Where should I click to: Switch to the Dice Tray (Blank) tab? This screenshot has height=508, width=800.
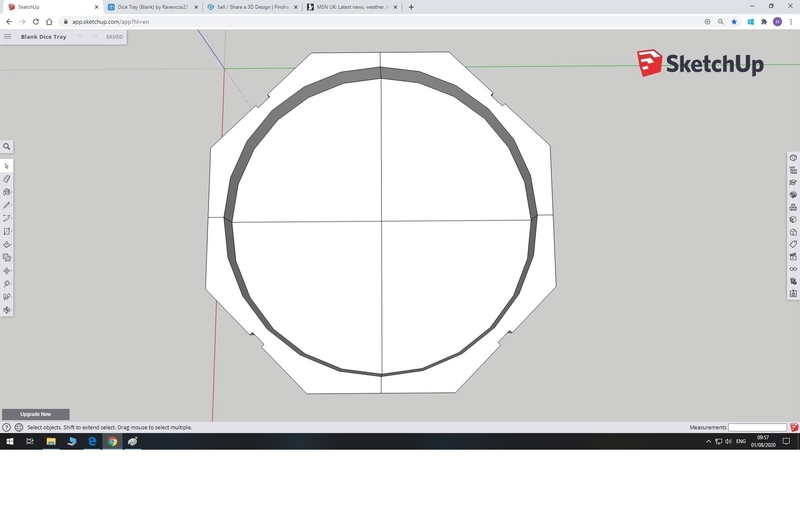(153, 7)
